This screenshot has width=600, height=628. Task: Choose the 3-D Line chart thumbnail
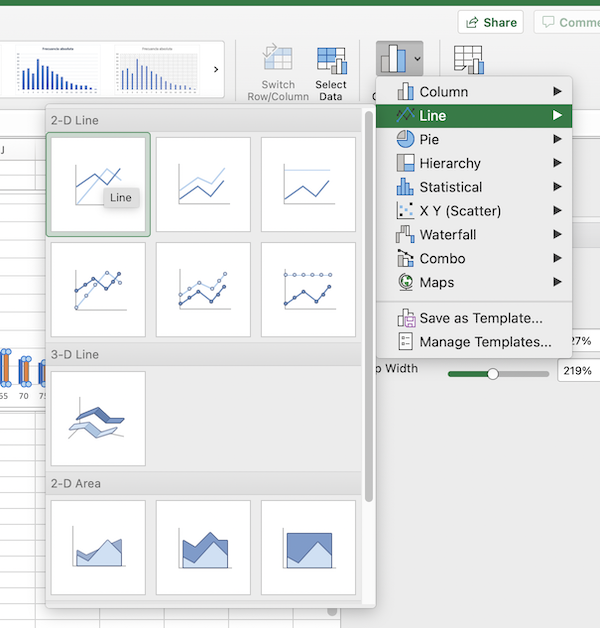tap(98, 418)
